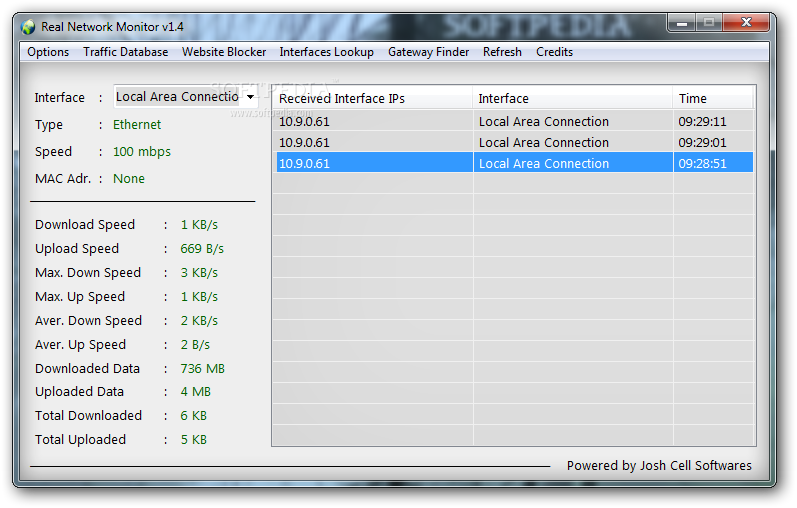Open Interfaces Lookup menu item
This screenshot has height=508, width=797.
pos(326,52)
